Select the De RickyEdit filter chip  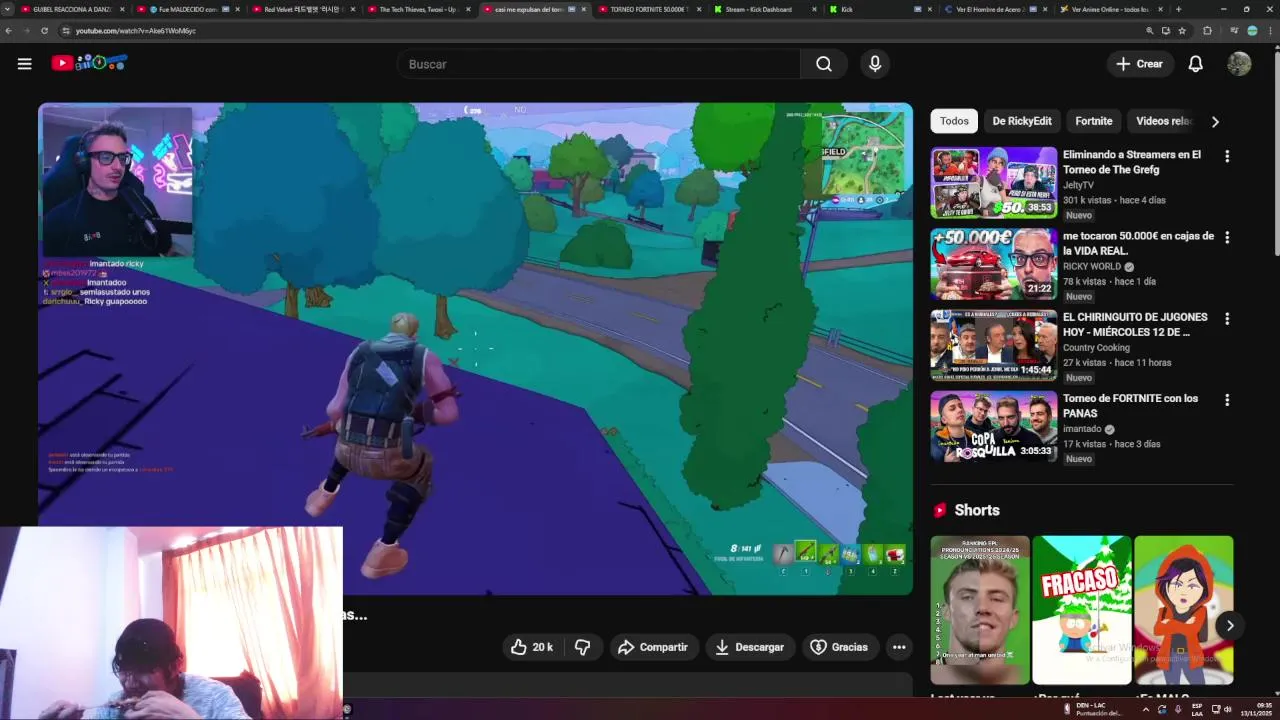point(1022,121)
